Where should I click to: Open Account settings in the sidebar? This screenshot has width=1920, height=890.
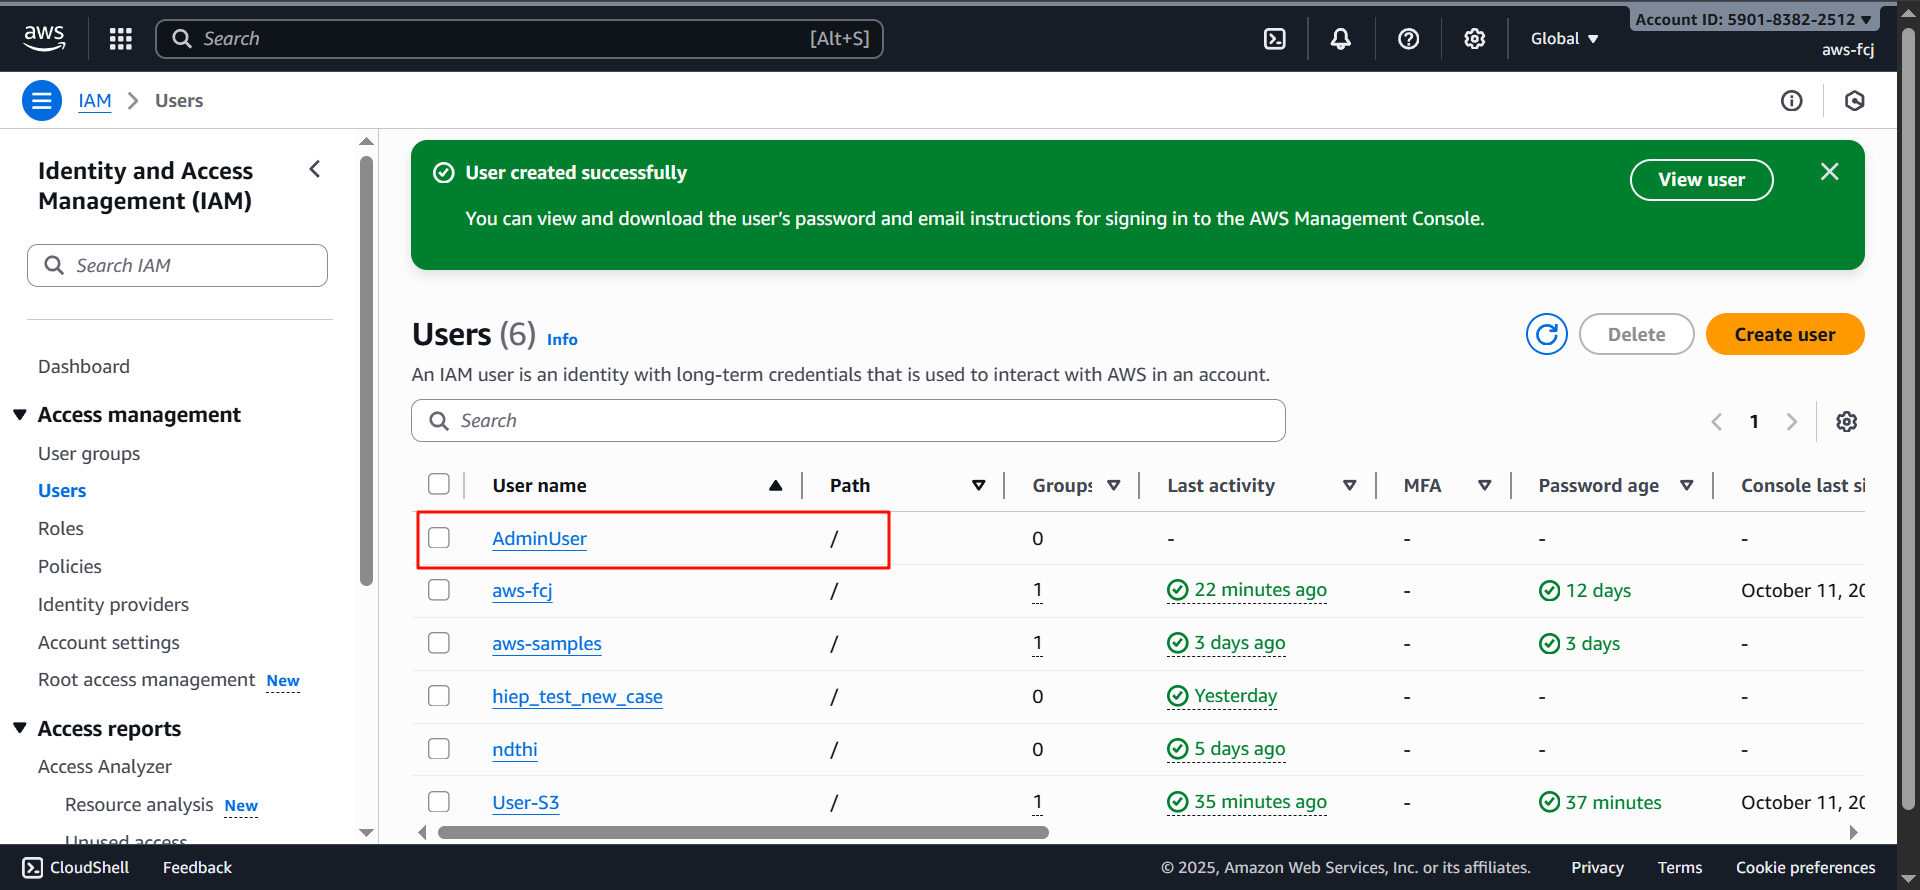click(109, 643)
